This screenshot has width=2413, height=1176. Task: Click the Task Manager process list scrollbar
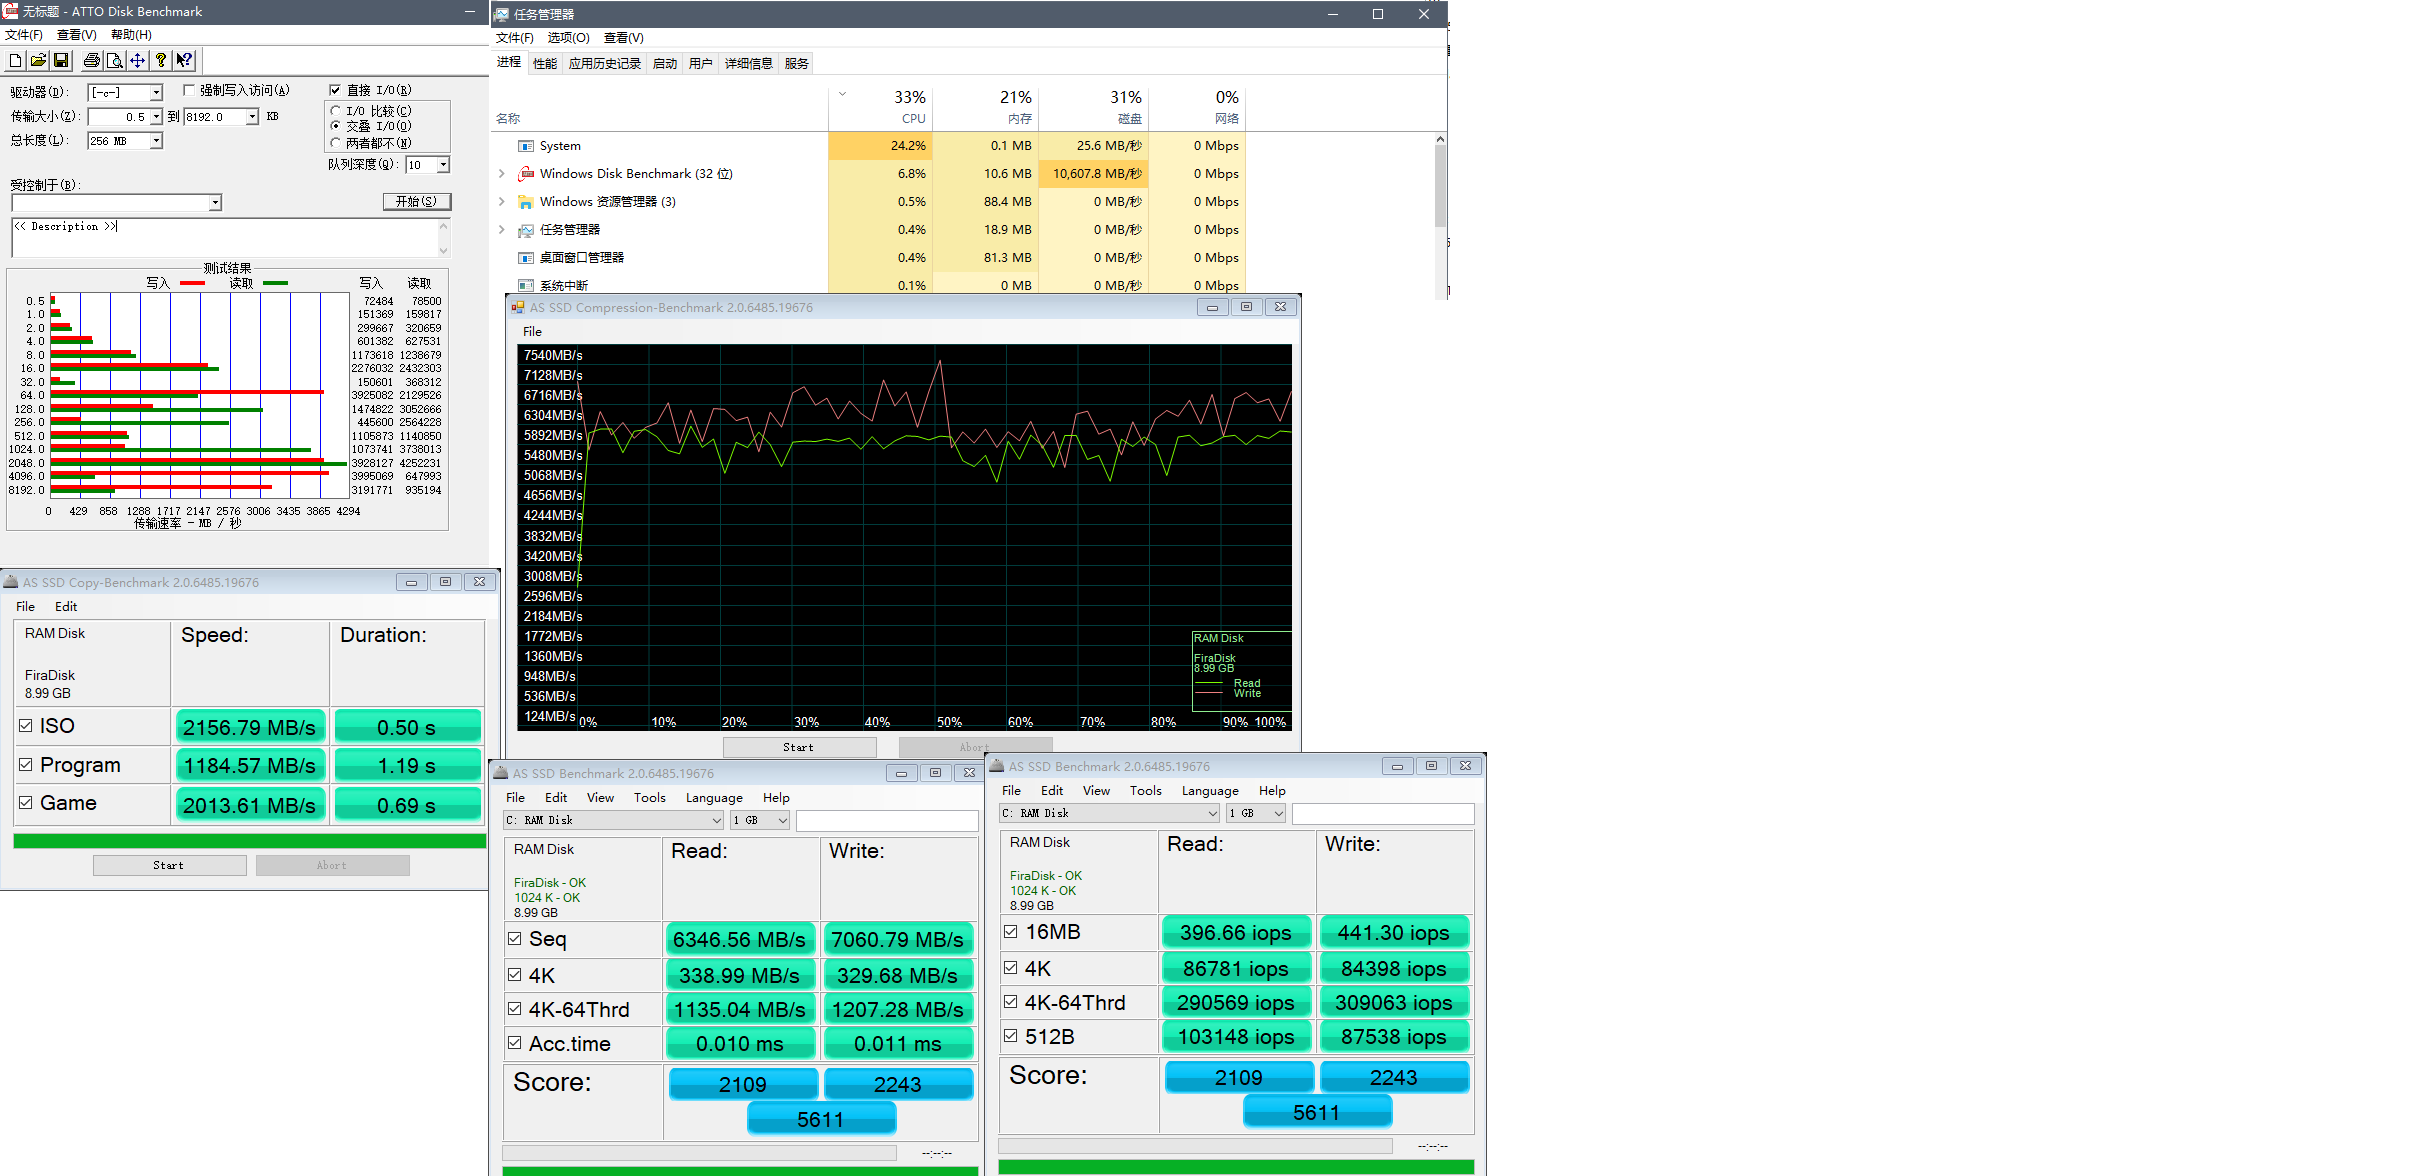coord(1440,185)
